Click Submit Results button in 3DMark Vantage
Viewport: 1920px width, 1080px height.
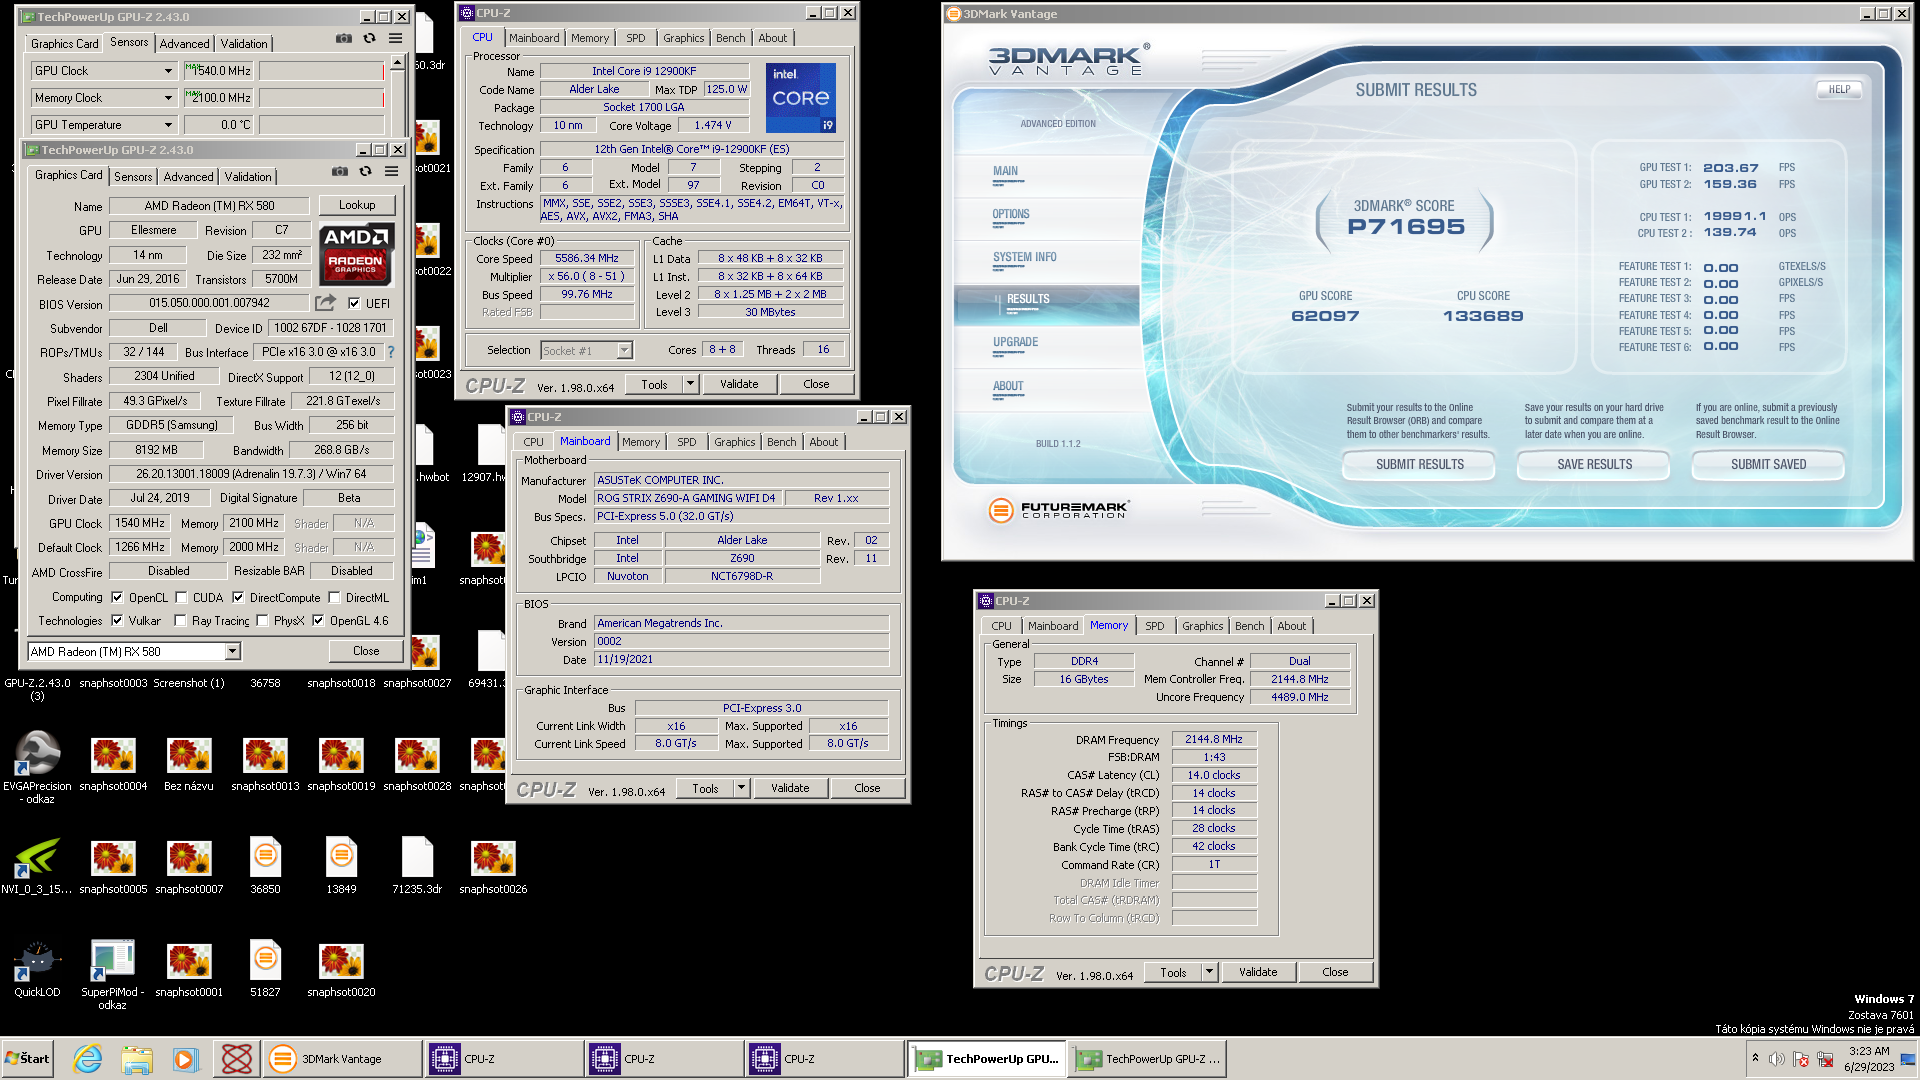click(1419, 465)
